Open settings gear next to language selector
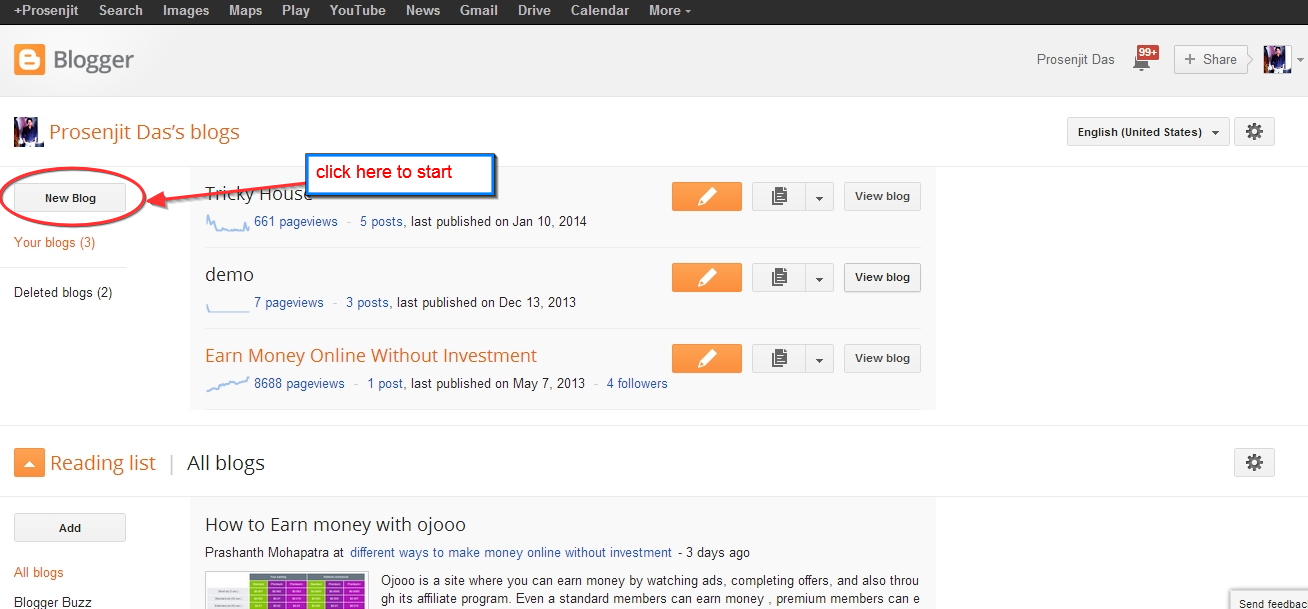 click(1254, 132)
